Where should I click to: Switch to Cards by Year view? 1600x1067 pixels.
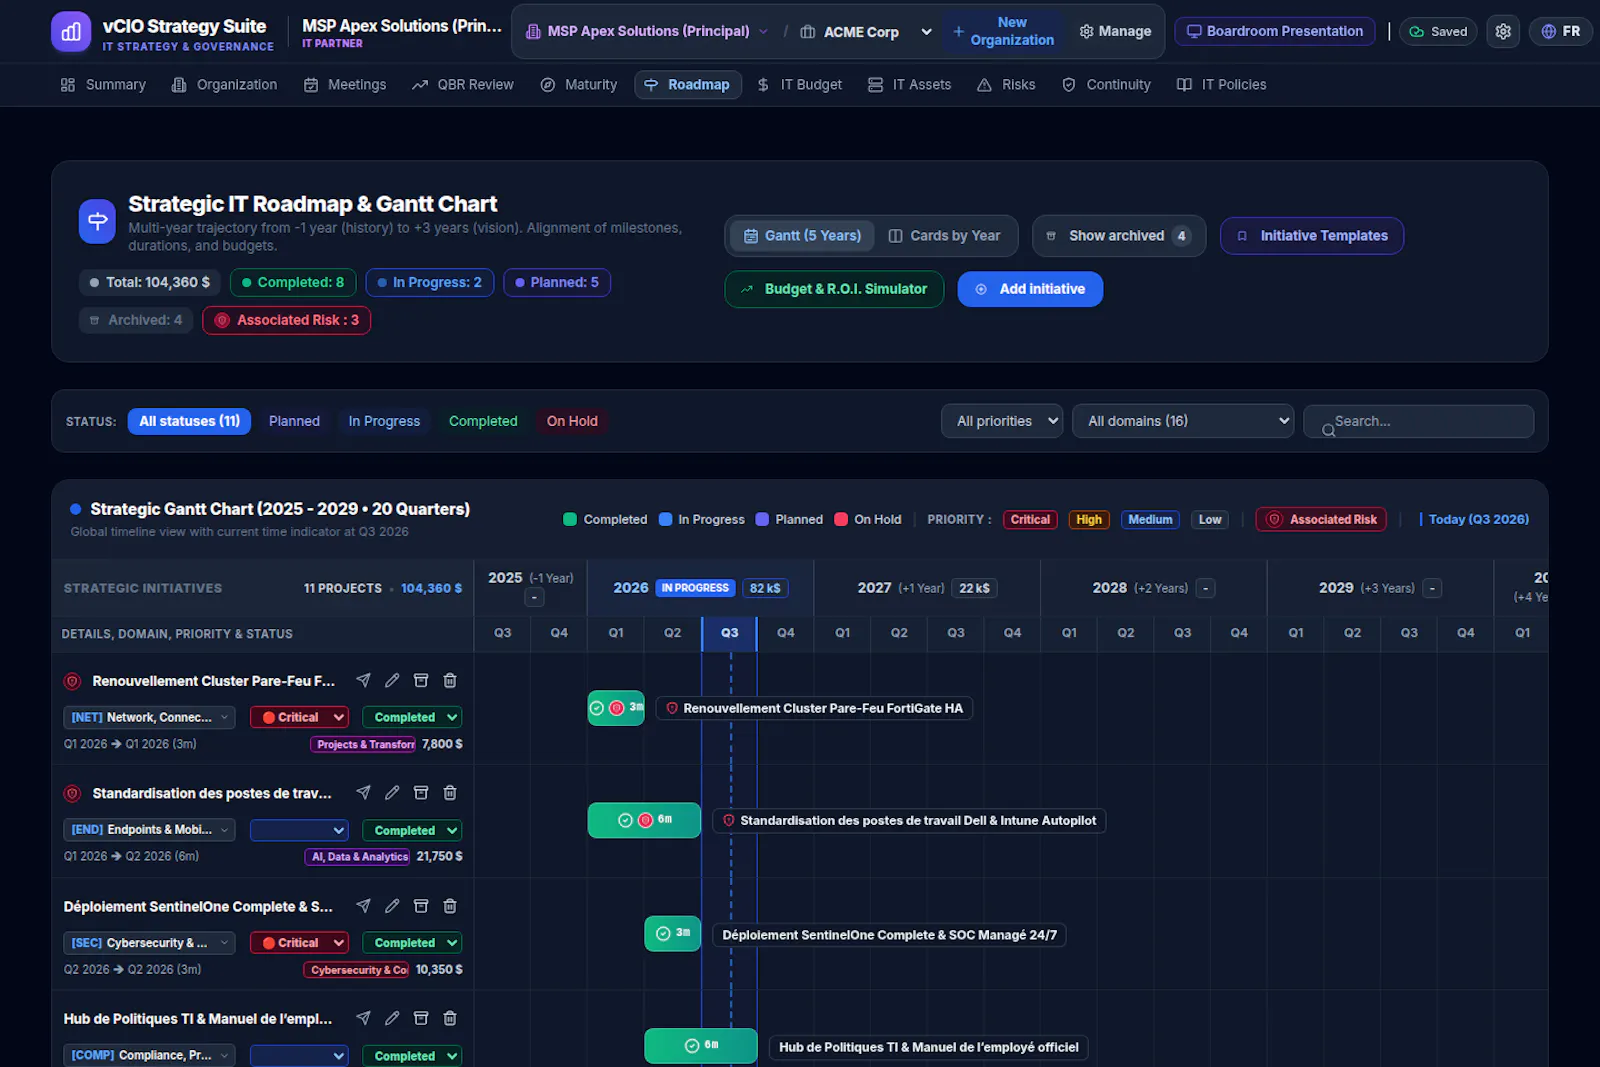coord(945,236)
